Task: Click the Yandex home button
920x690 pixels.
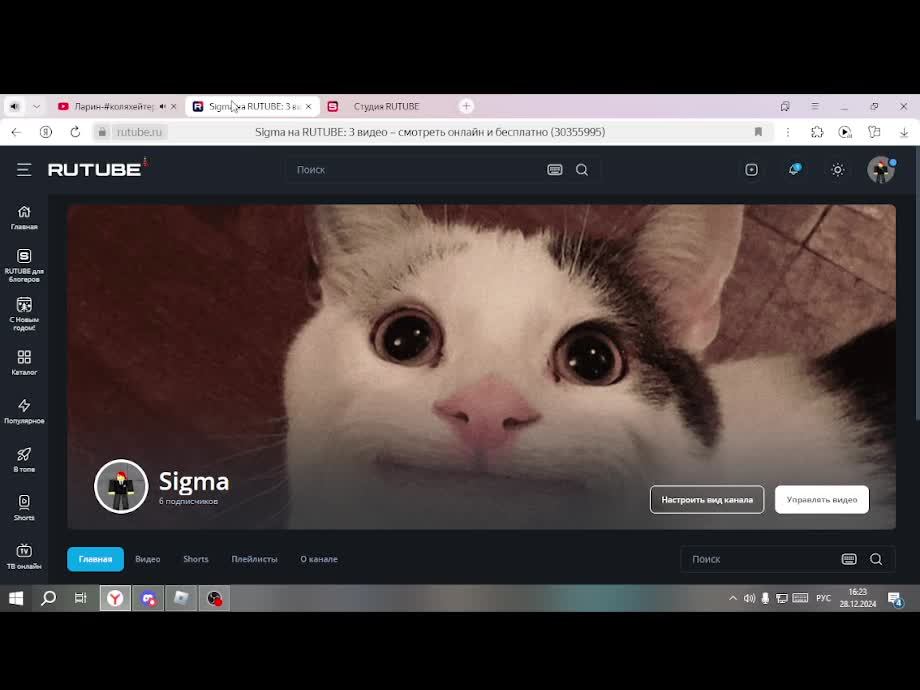Action: coord(46,132)
